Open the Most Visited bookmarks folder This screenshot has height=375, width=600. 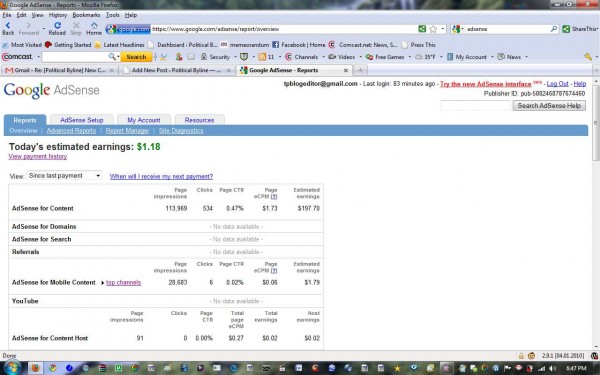pyautogui.click(x=22, y=45)
